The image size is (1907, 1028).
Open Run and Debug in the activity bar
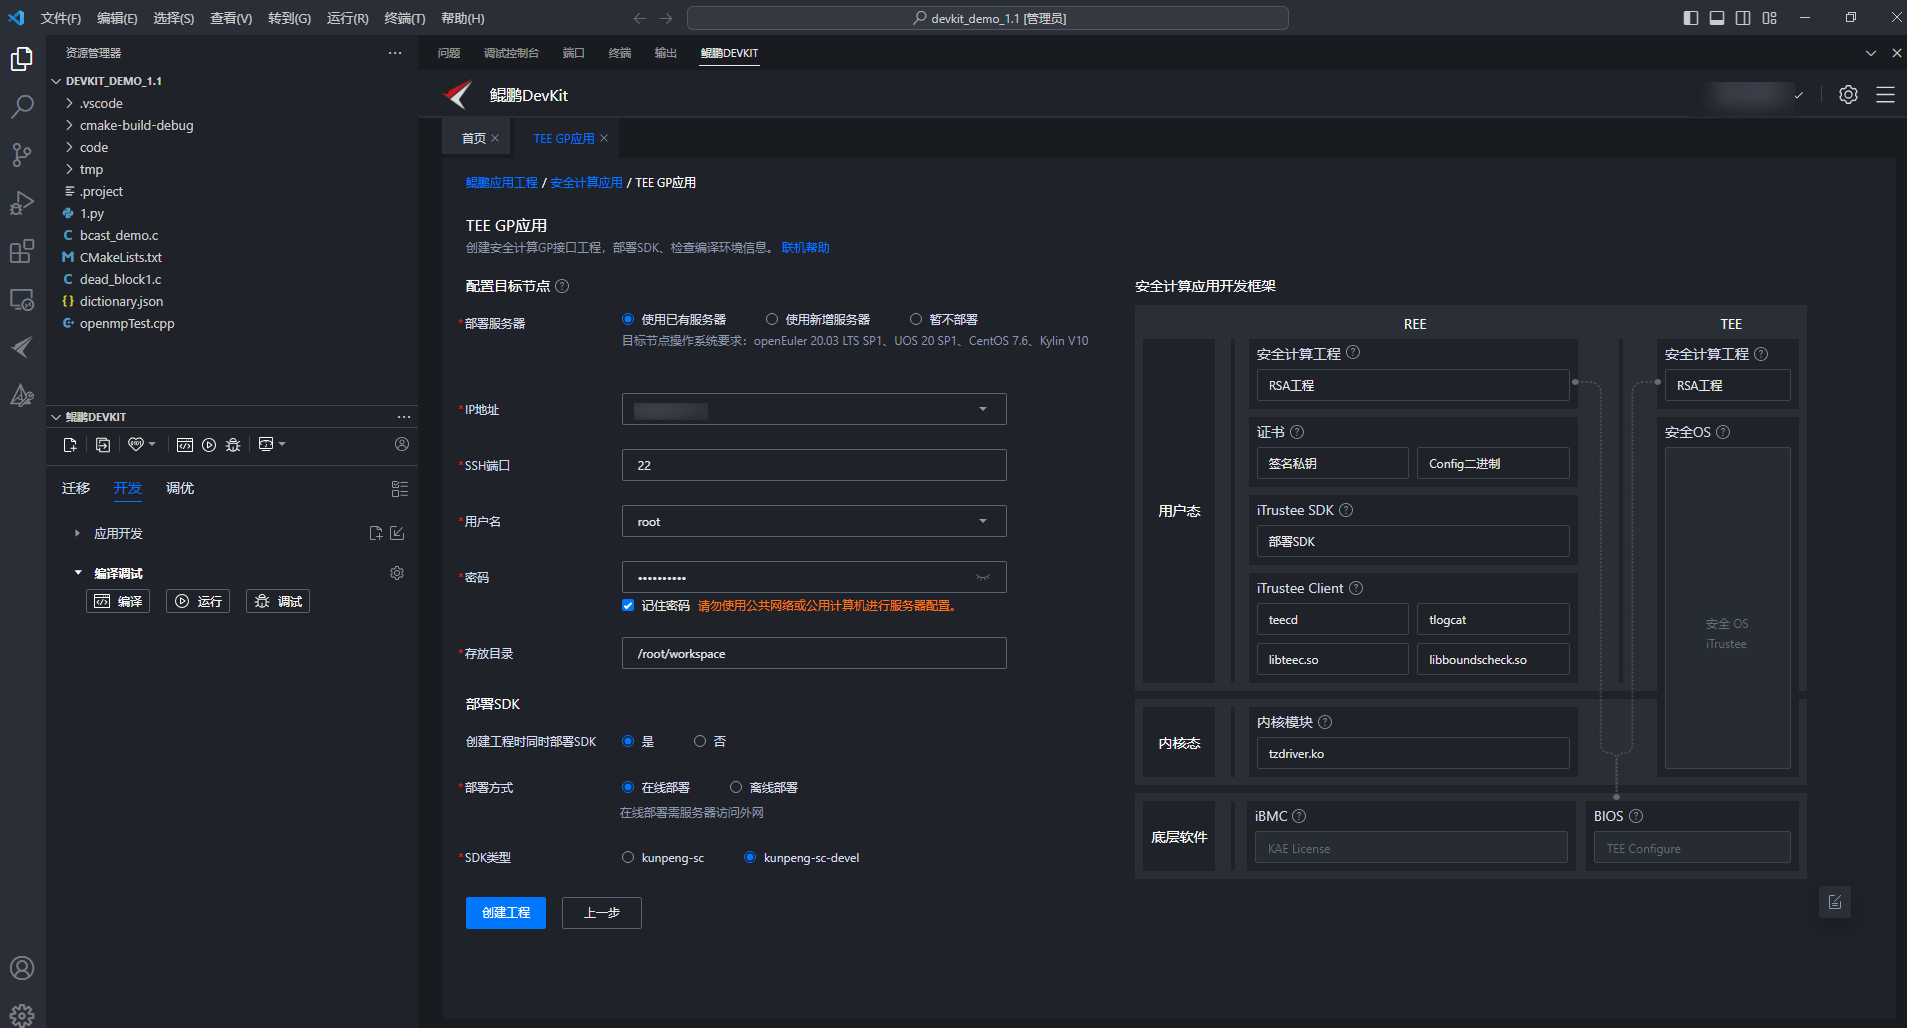pos(22,203)
